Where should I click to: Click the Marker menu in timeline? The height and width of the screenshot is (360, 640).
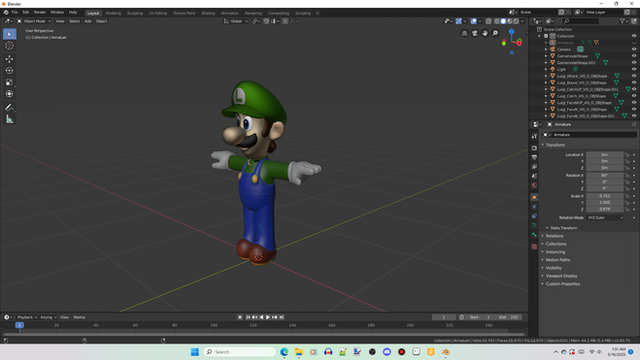pyautogui.click(x=80, y=317)
